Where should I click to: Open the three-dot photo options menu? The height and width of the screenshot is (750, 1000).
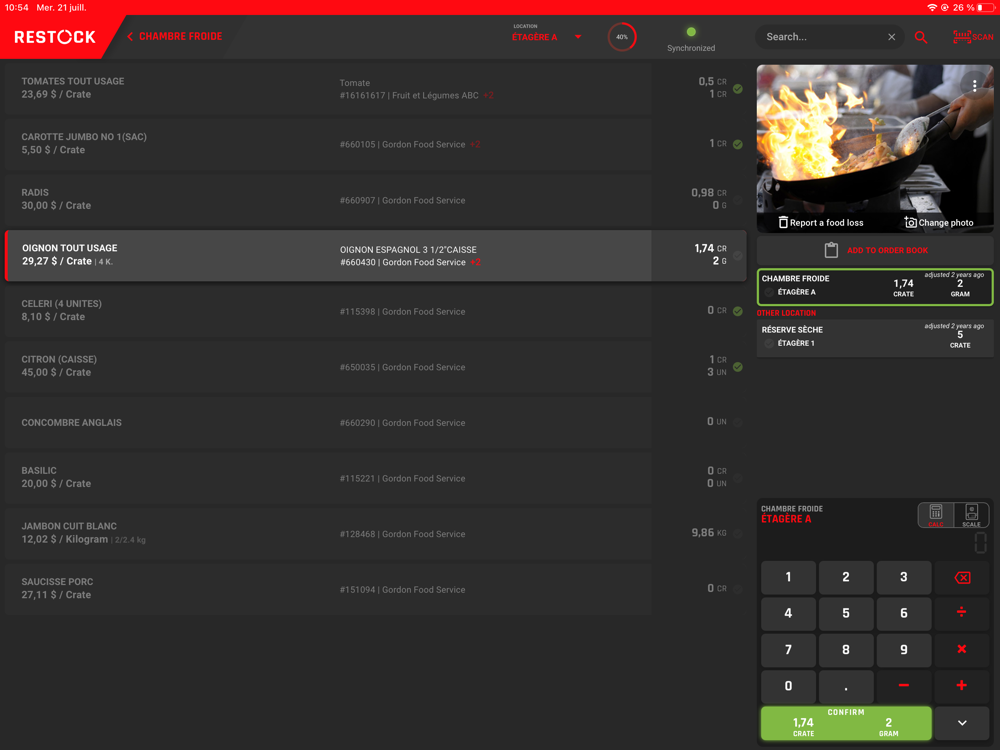(975, 86)
